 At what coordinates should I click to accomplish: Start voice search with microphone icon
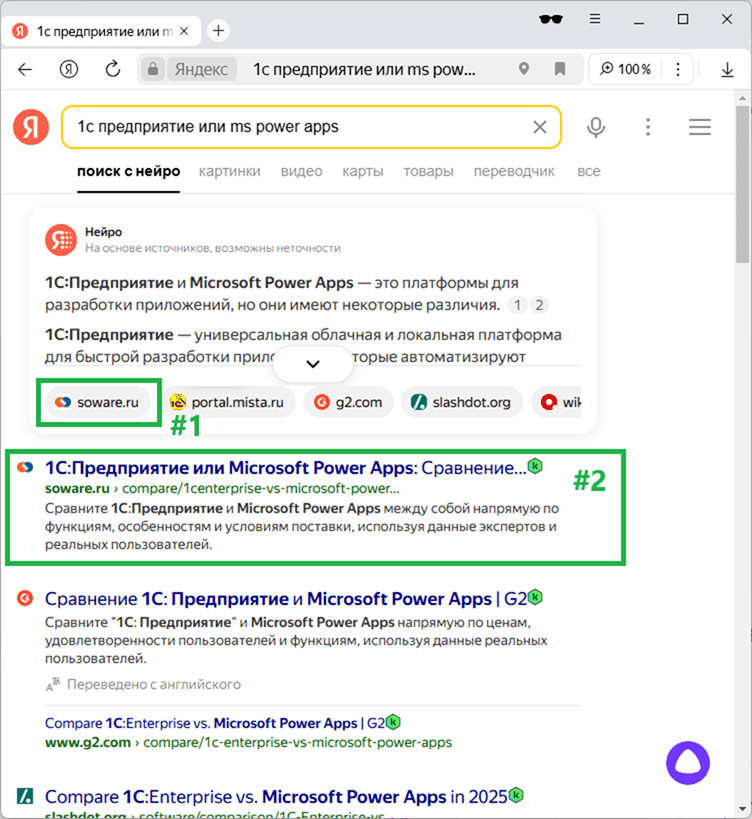(595, 127)
